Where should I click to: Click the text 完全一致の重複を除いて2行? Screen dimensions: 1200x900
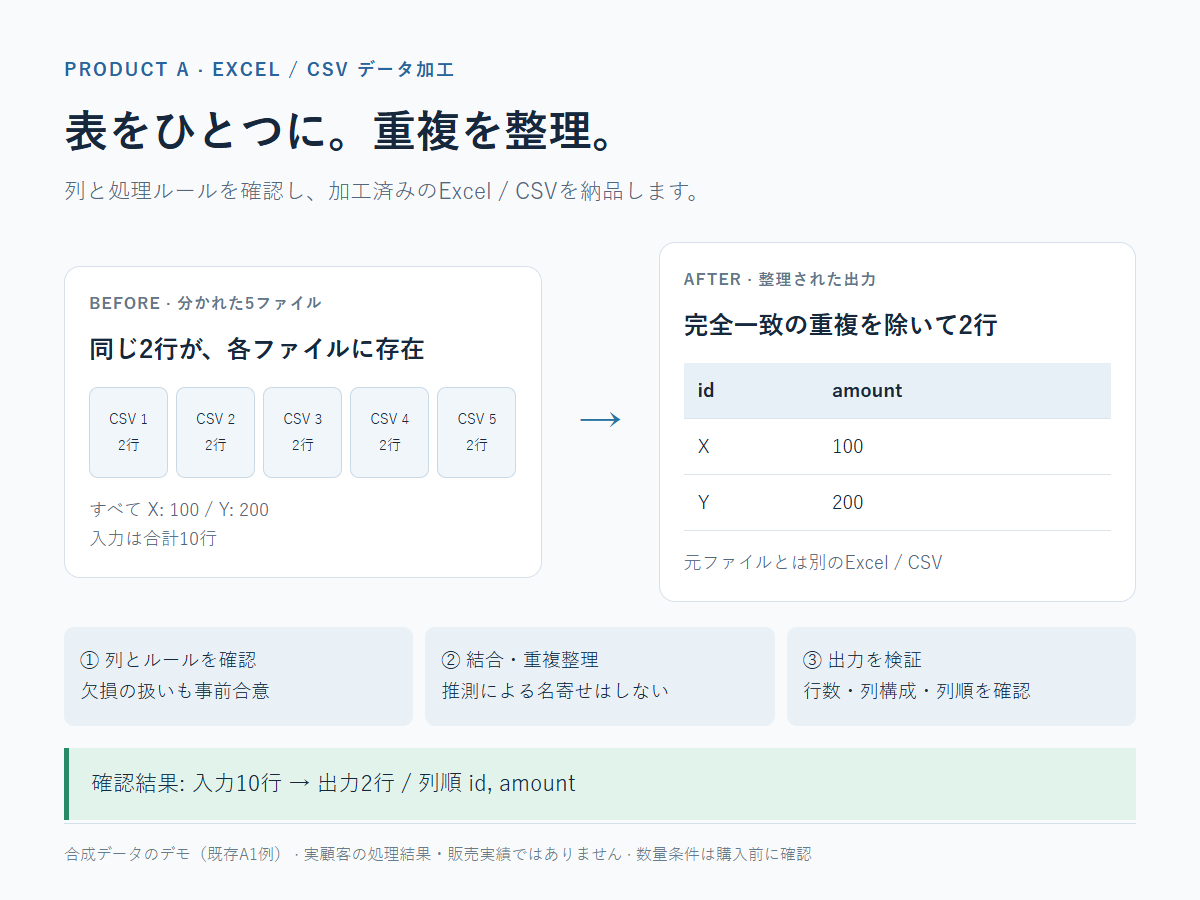pyautogui.click(x=841, y=325)
